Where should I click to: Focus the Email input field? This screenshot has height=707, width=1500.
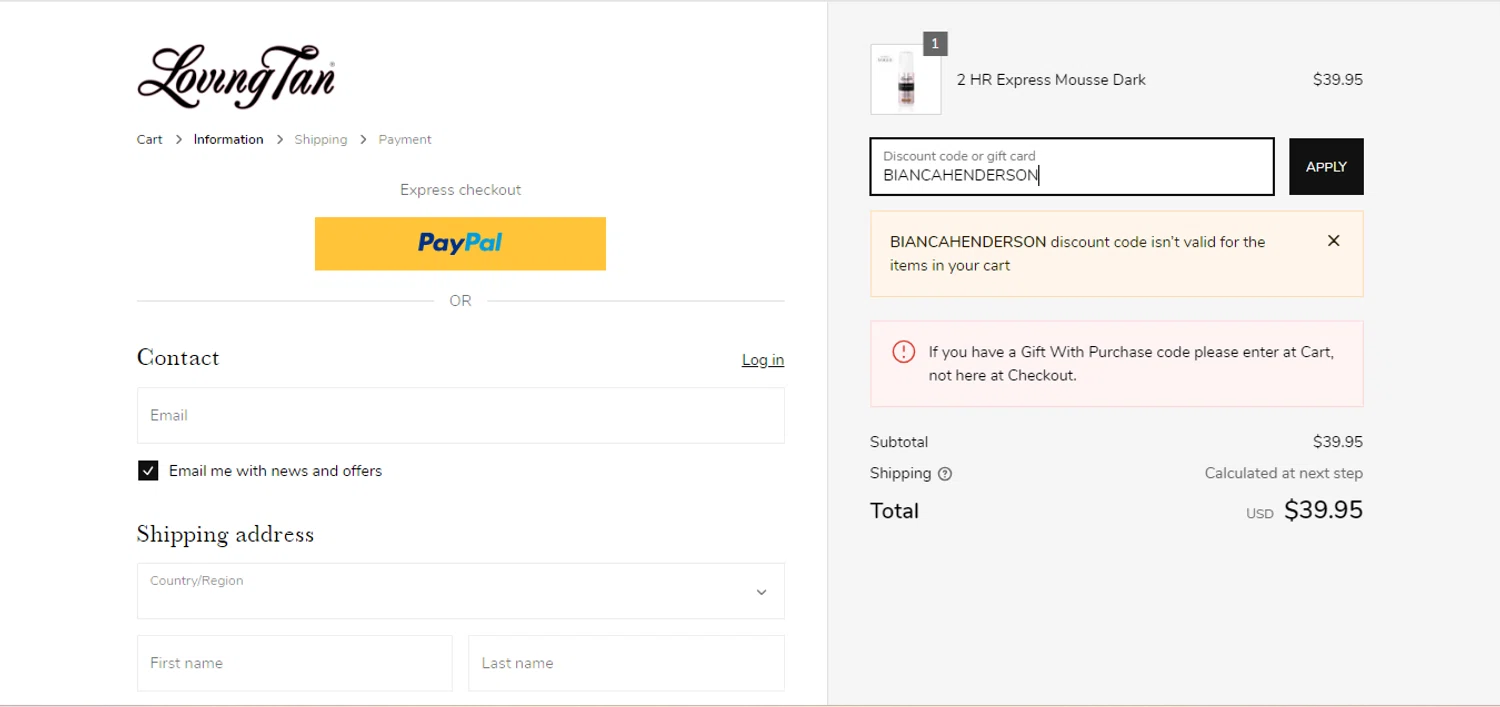(460, 415)
